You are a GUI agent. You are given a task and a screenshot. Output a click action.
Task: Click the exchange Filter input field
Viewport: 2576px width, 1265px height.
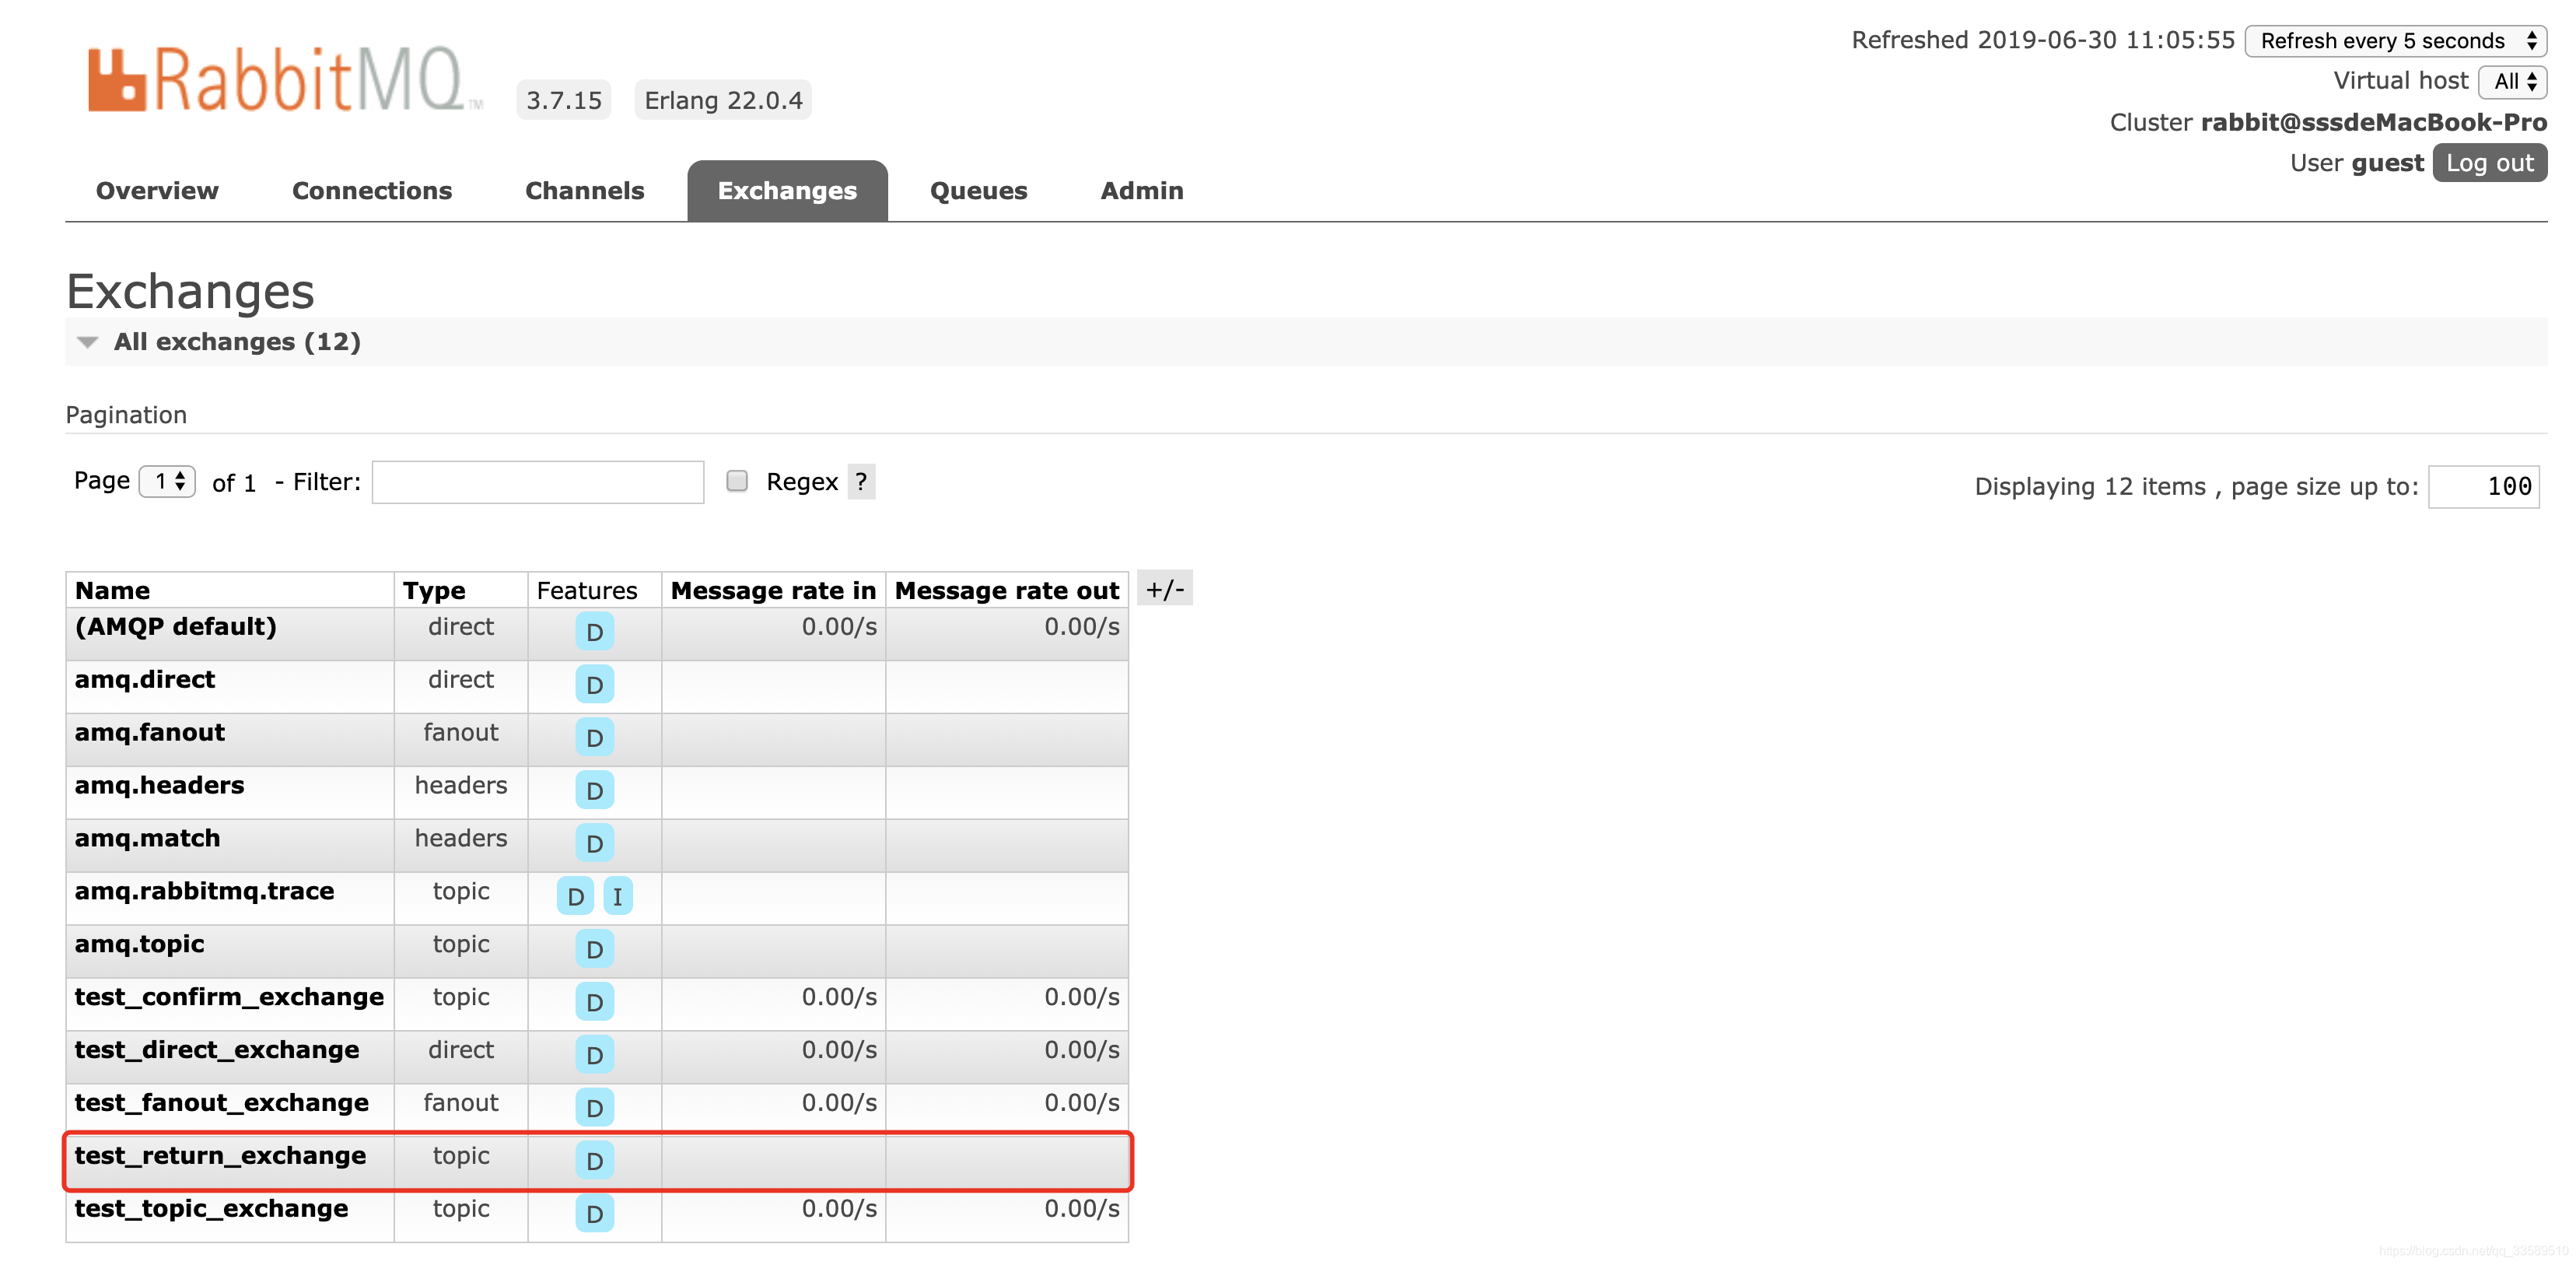click(x=537, y=482)
